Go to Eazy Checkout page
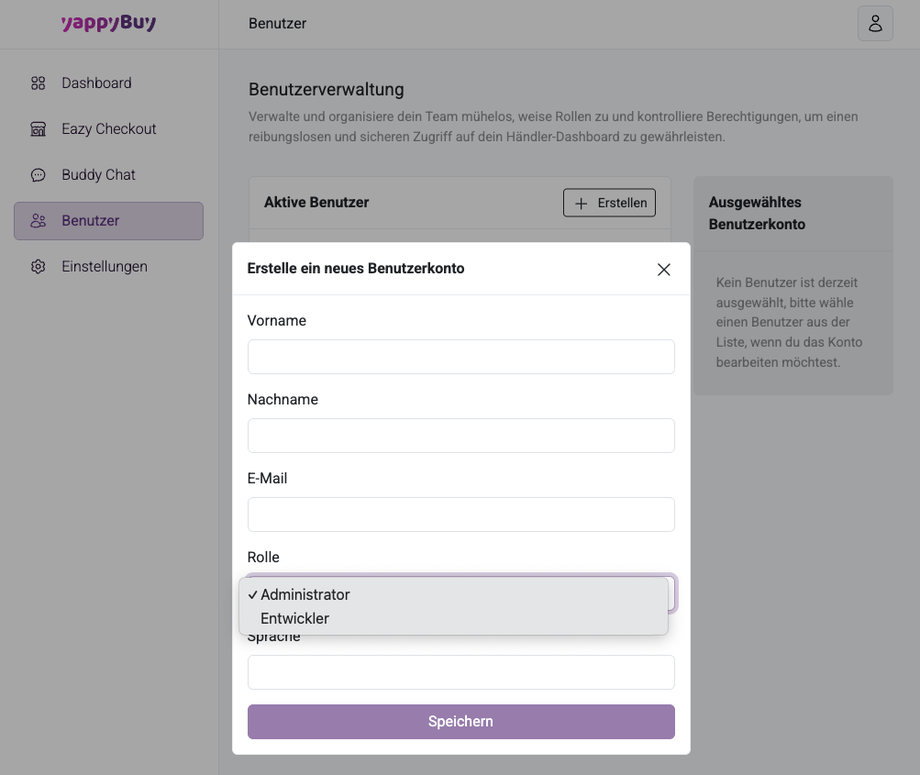Image resolution: width=920 pixels, height=775 pixels. [108, 129]
